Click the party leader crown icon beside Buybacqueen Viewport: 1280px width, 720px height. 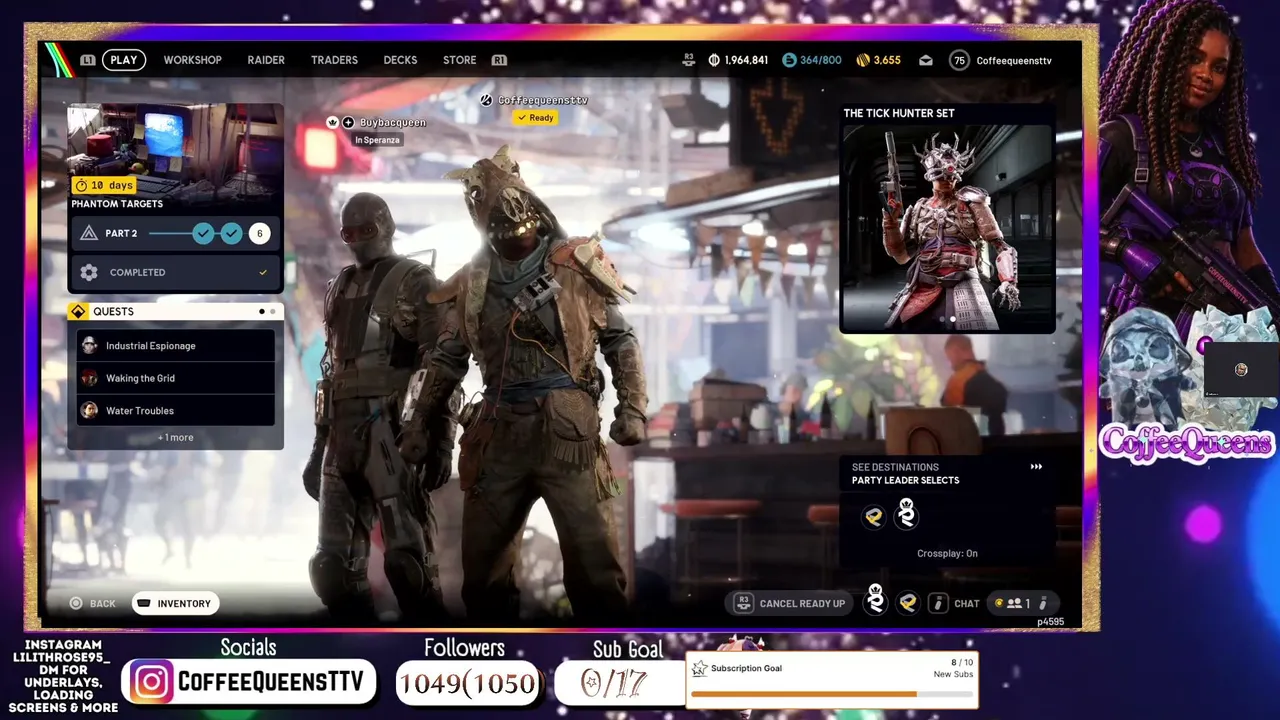[332, 122]
